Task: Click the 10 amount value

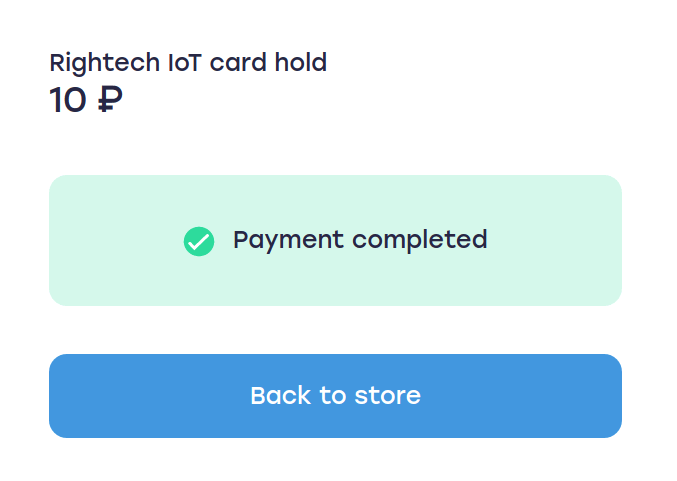Action: click(x=68, y=100)
